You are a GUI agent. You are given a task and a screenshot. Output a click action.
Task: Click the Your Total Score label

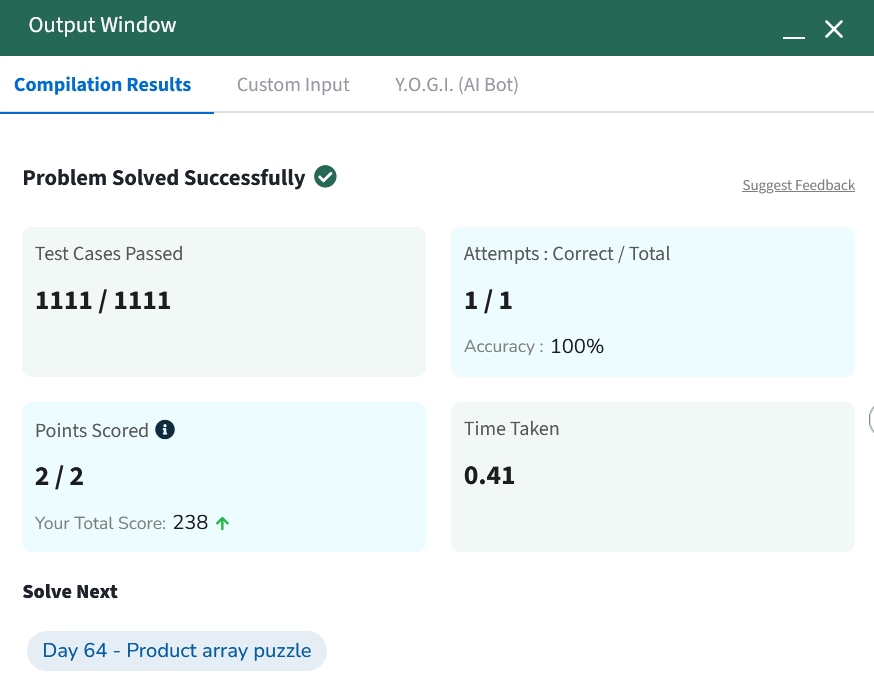coord(100,523)
